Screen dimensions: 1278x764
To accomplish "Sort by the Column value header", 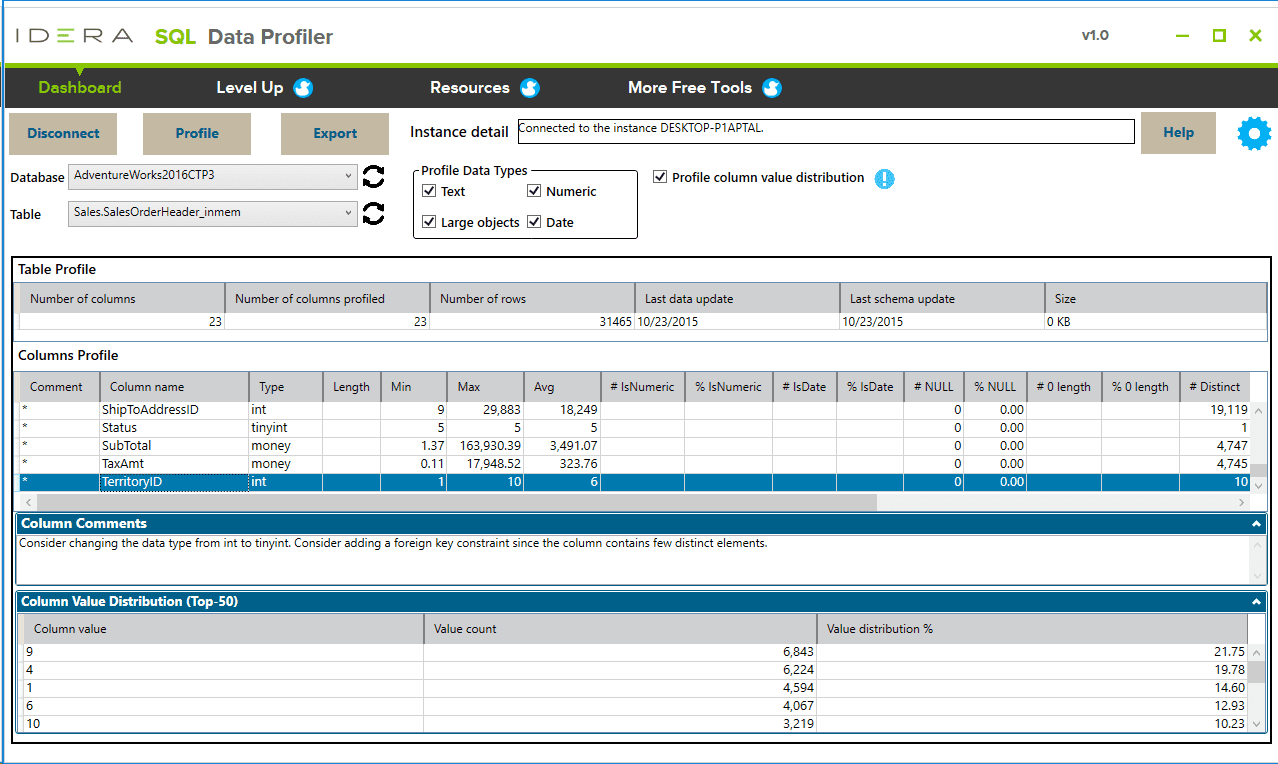I will [224, 629].
